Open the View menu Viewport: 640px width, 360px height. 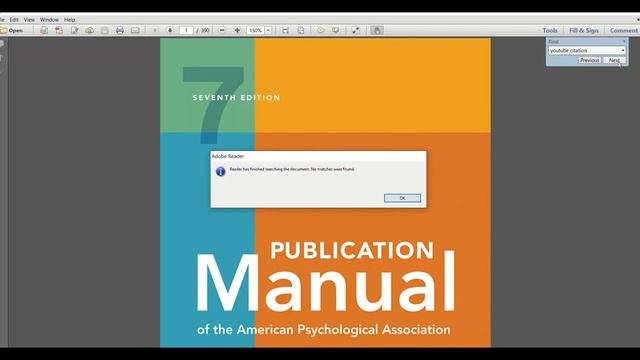[29, 20]
